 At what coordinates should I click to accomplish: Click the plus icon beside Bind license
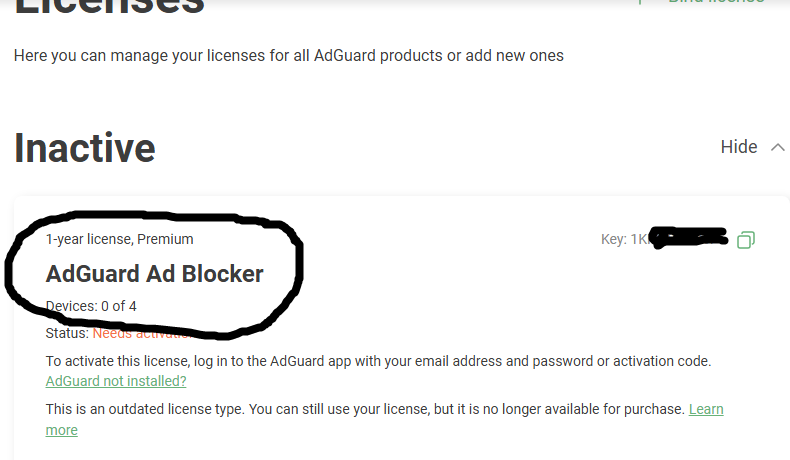click(x=640, y=2)
